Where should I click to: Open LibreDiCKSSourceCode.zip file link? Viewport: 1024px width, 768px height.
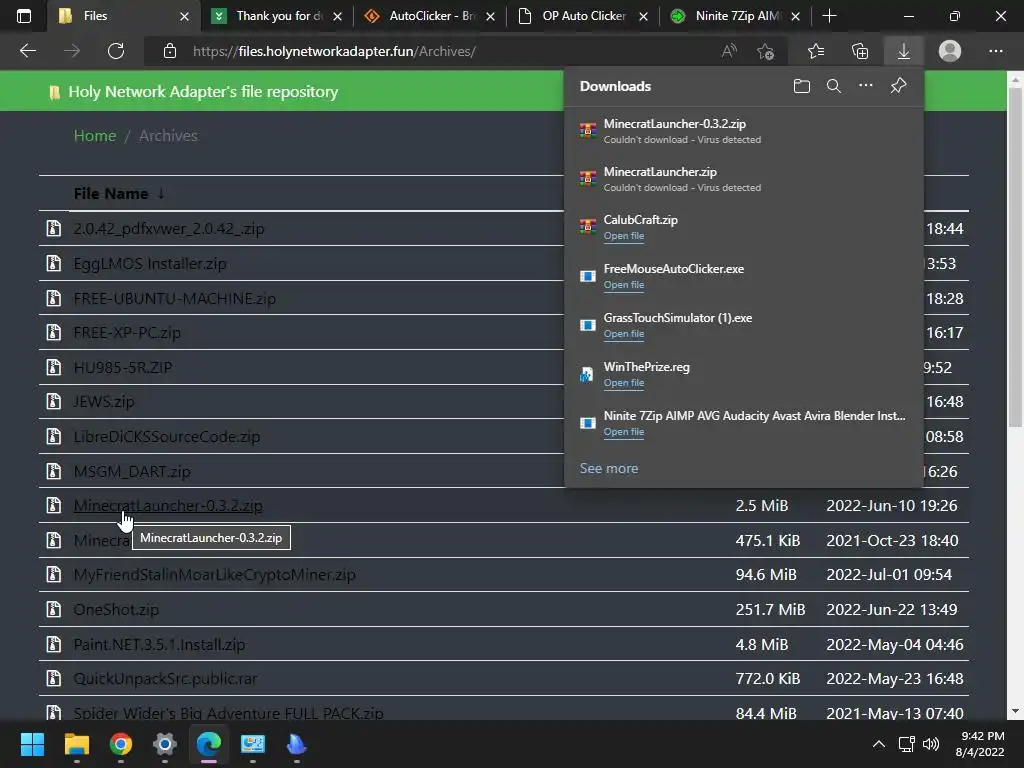point(167,436)
